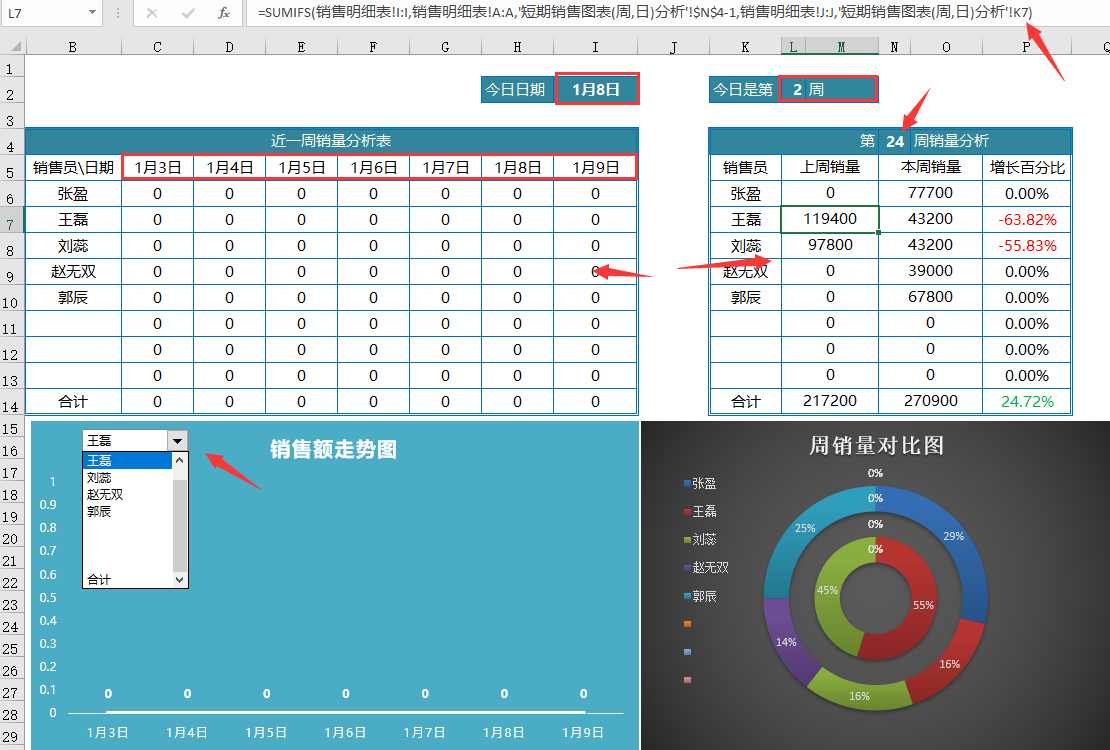This screenshot has width=1110, height=750.
Task: Click the 张盈 blue legend swatch
Action: [x=687, y=484]
